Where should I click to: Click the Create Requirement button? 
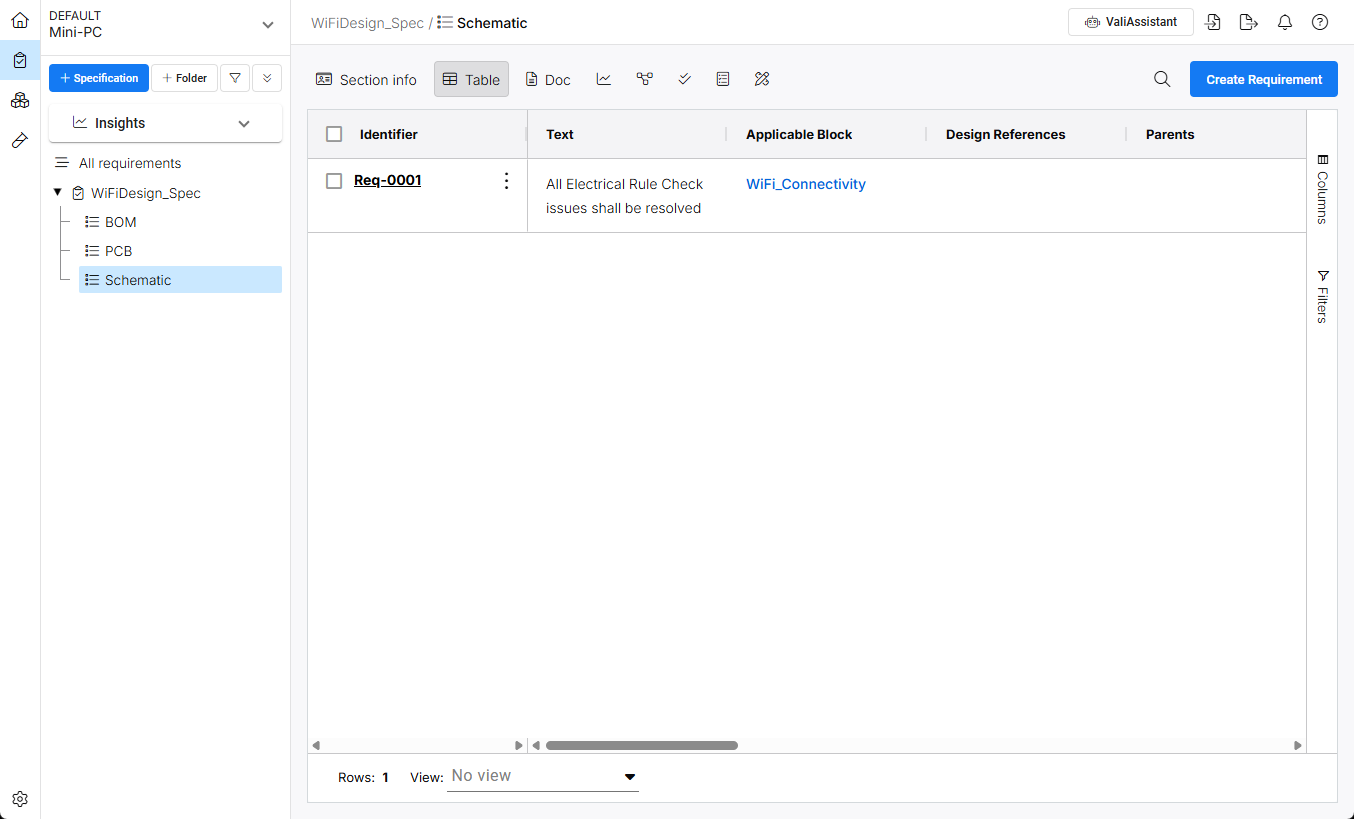point(1264,79)
